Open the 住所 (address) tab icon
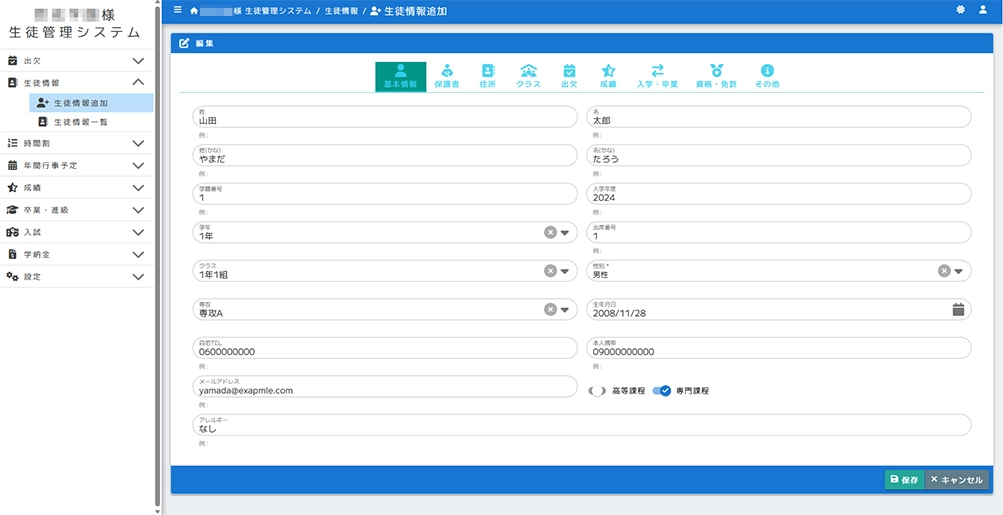The height and width of the screenshot is (515, 1003). (488, 71)
